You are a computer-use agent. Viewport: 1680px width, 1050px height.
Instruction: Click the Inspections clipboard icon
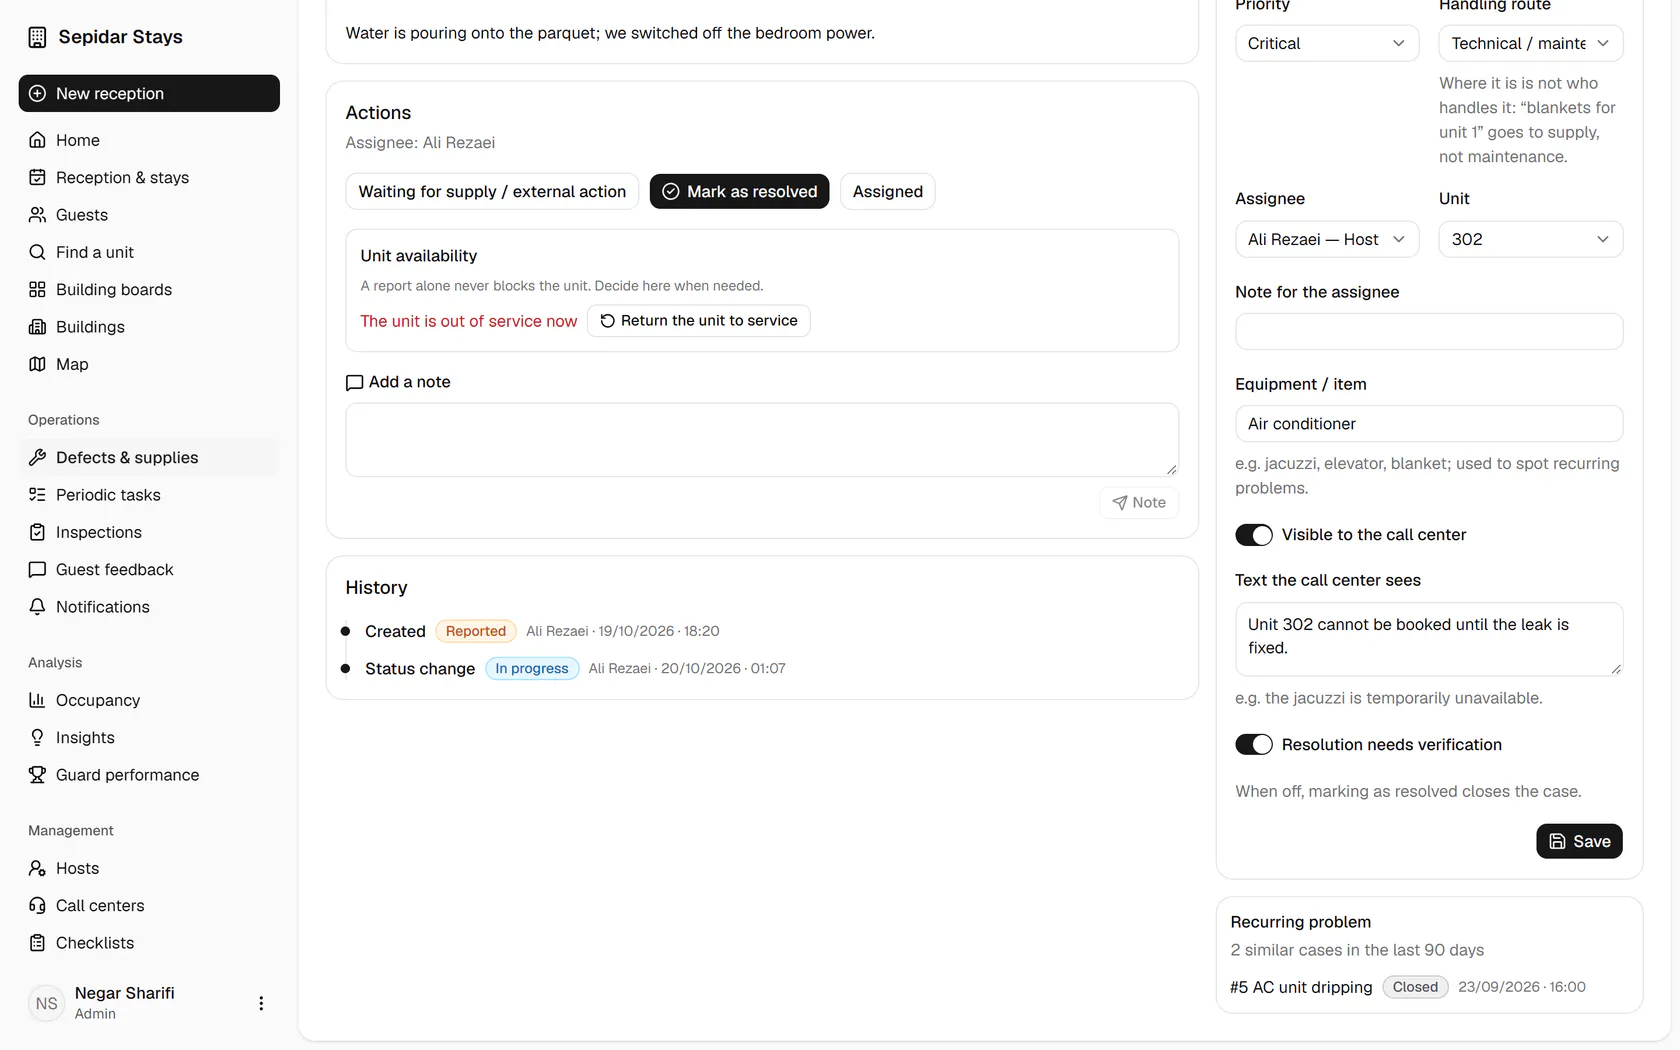pyautogui.click(x=37, y=532)
